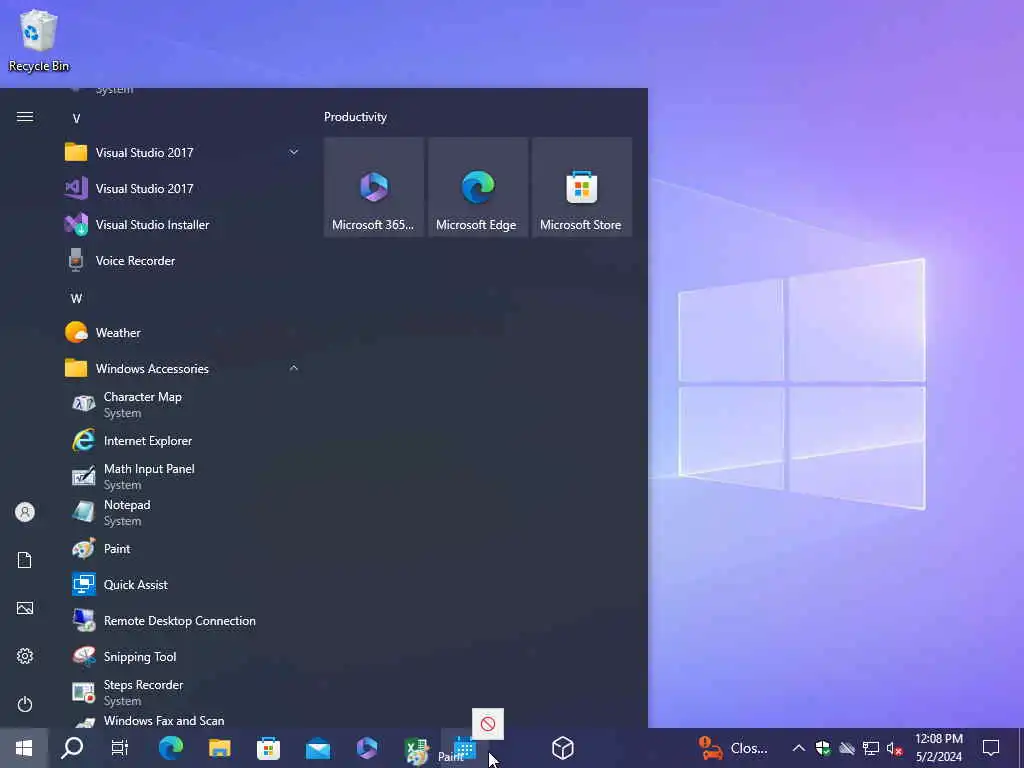Open Microsoft 365 from taskbar
Image resolution: width=1024 pixels, height=768 pixels.
(x=367, y=748)
